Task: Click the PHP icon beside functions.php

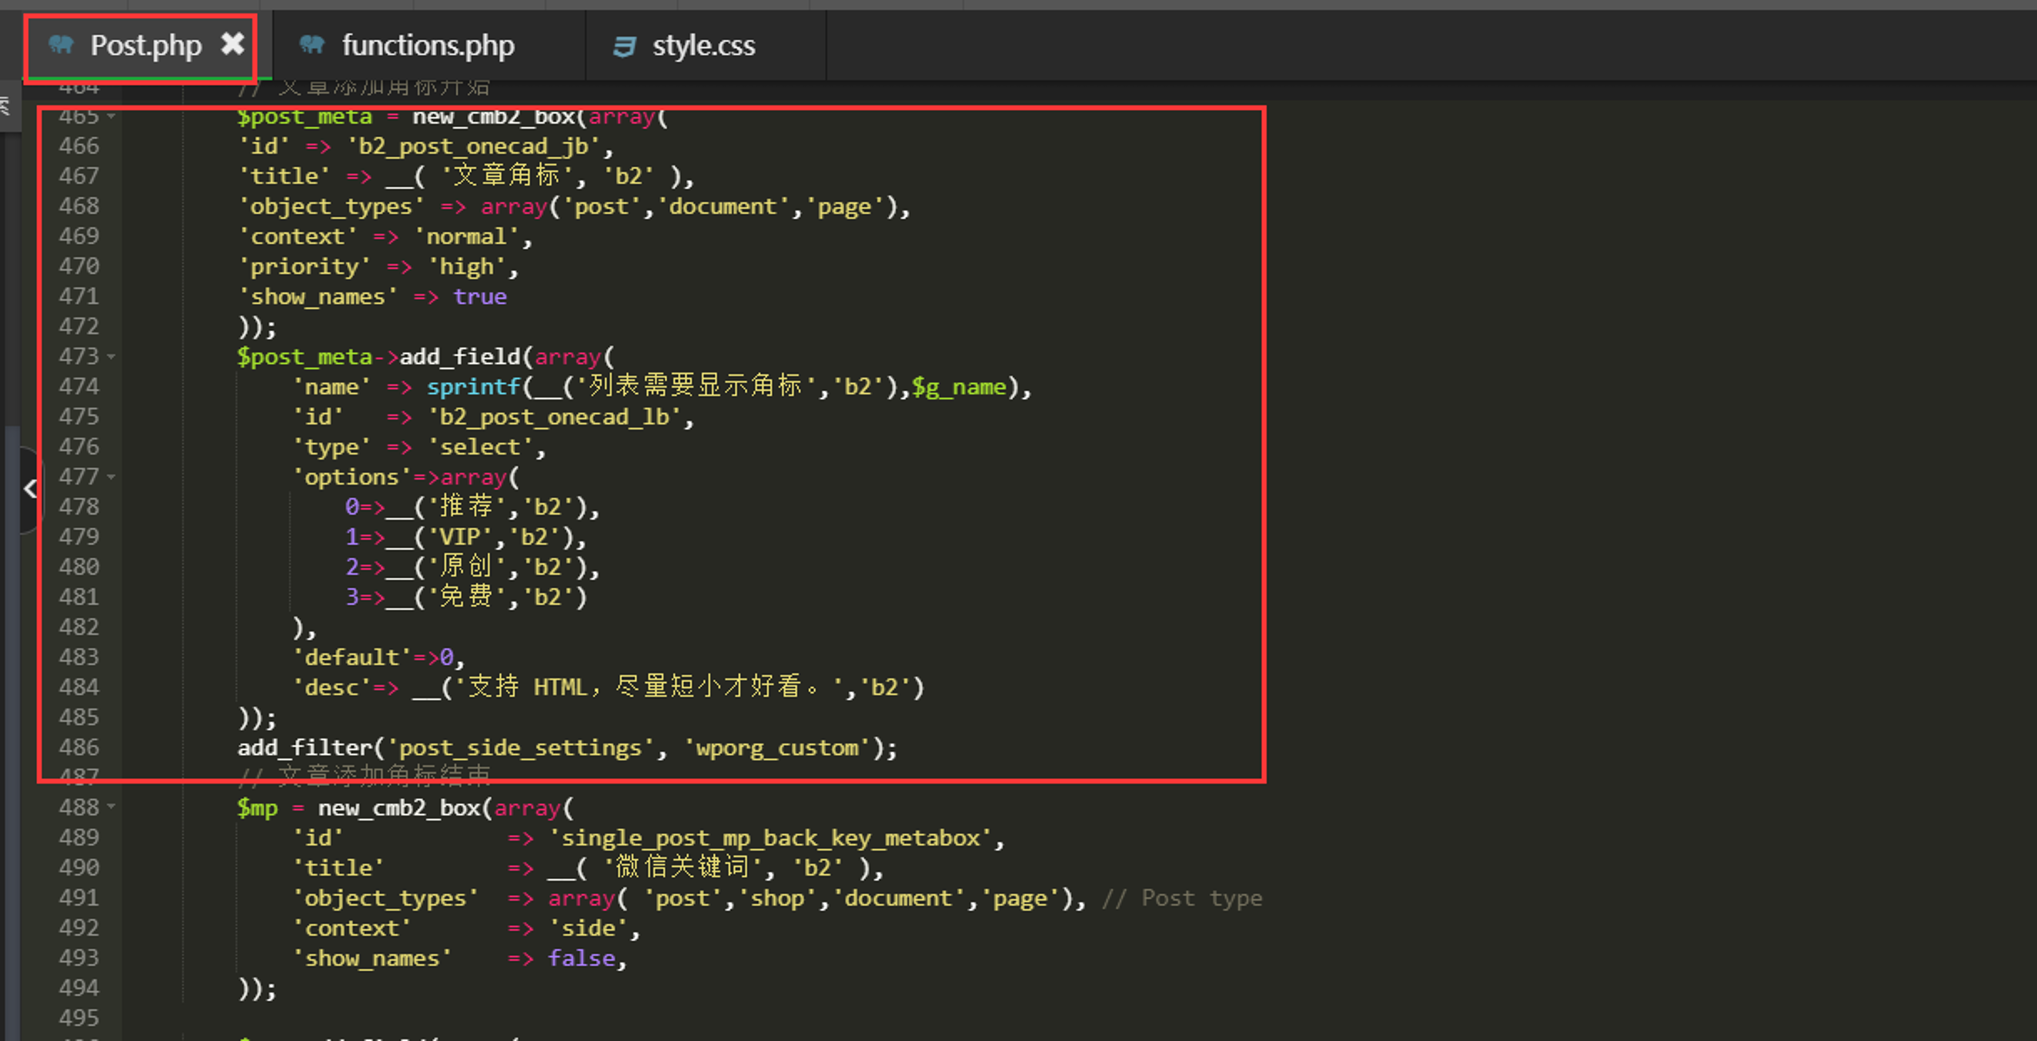Action: pyautogui.click(x=312, y=45)
